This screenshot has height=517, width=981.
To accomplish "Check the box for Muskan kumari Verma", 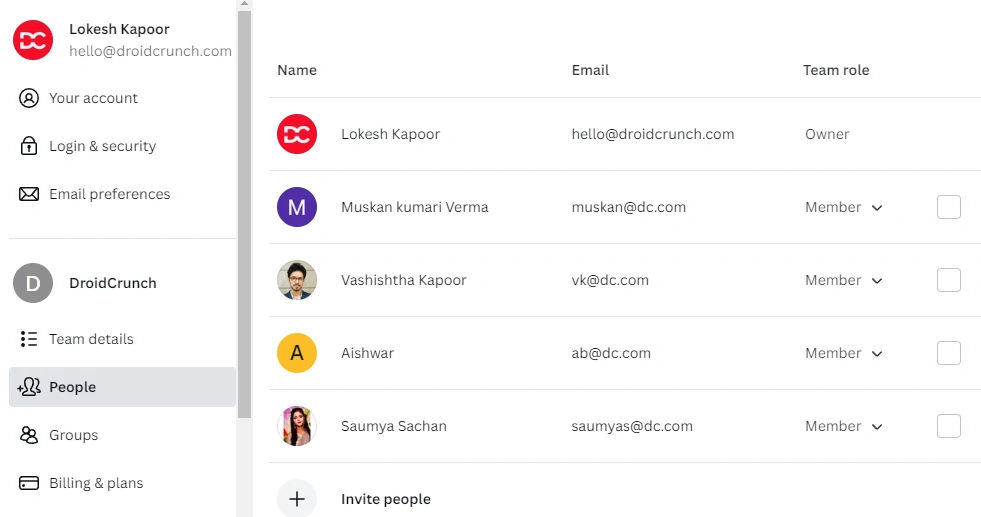I will pyautogui.click(x=948, y=207).
